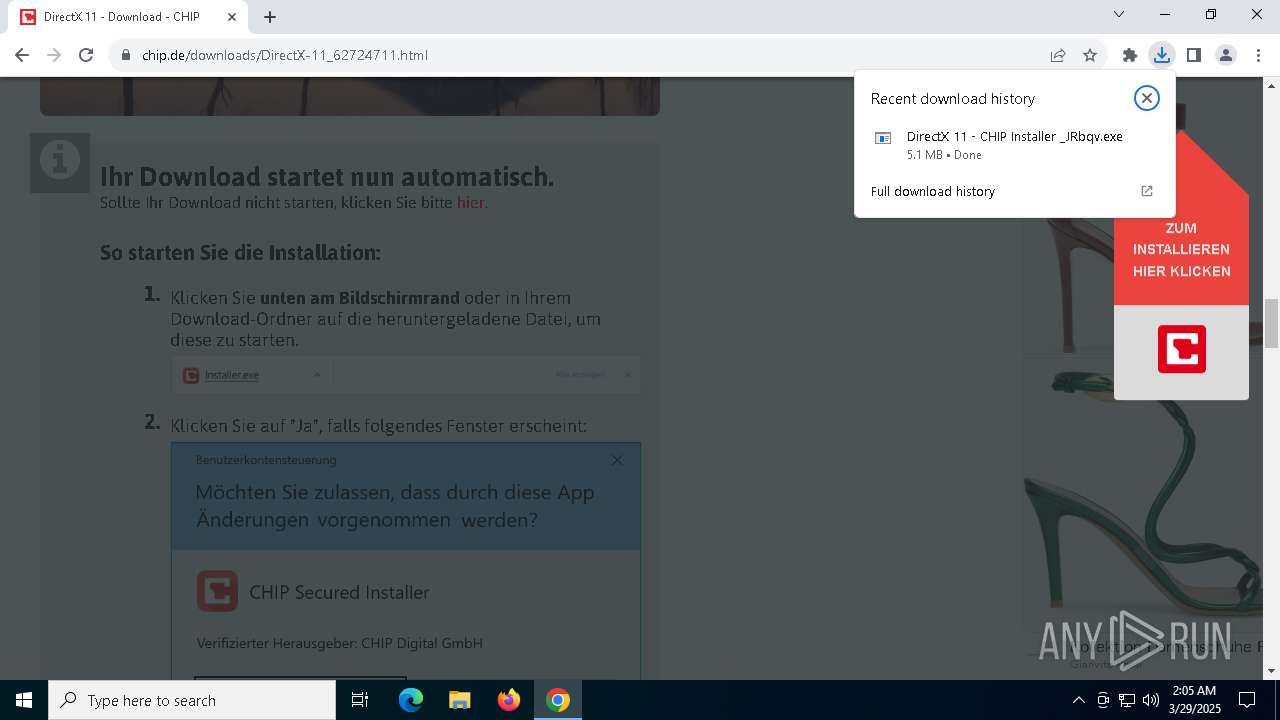Click the info icon beside download heading
Image resolution: width=1280 pixels, height=720 pixels.
coord(60,162)
